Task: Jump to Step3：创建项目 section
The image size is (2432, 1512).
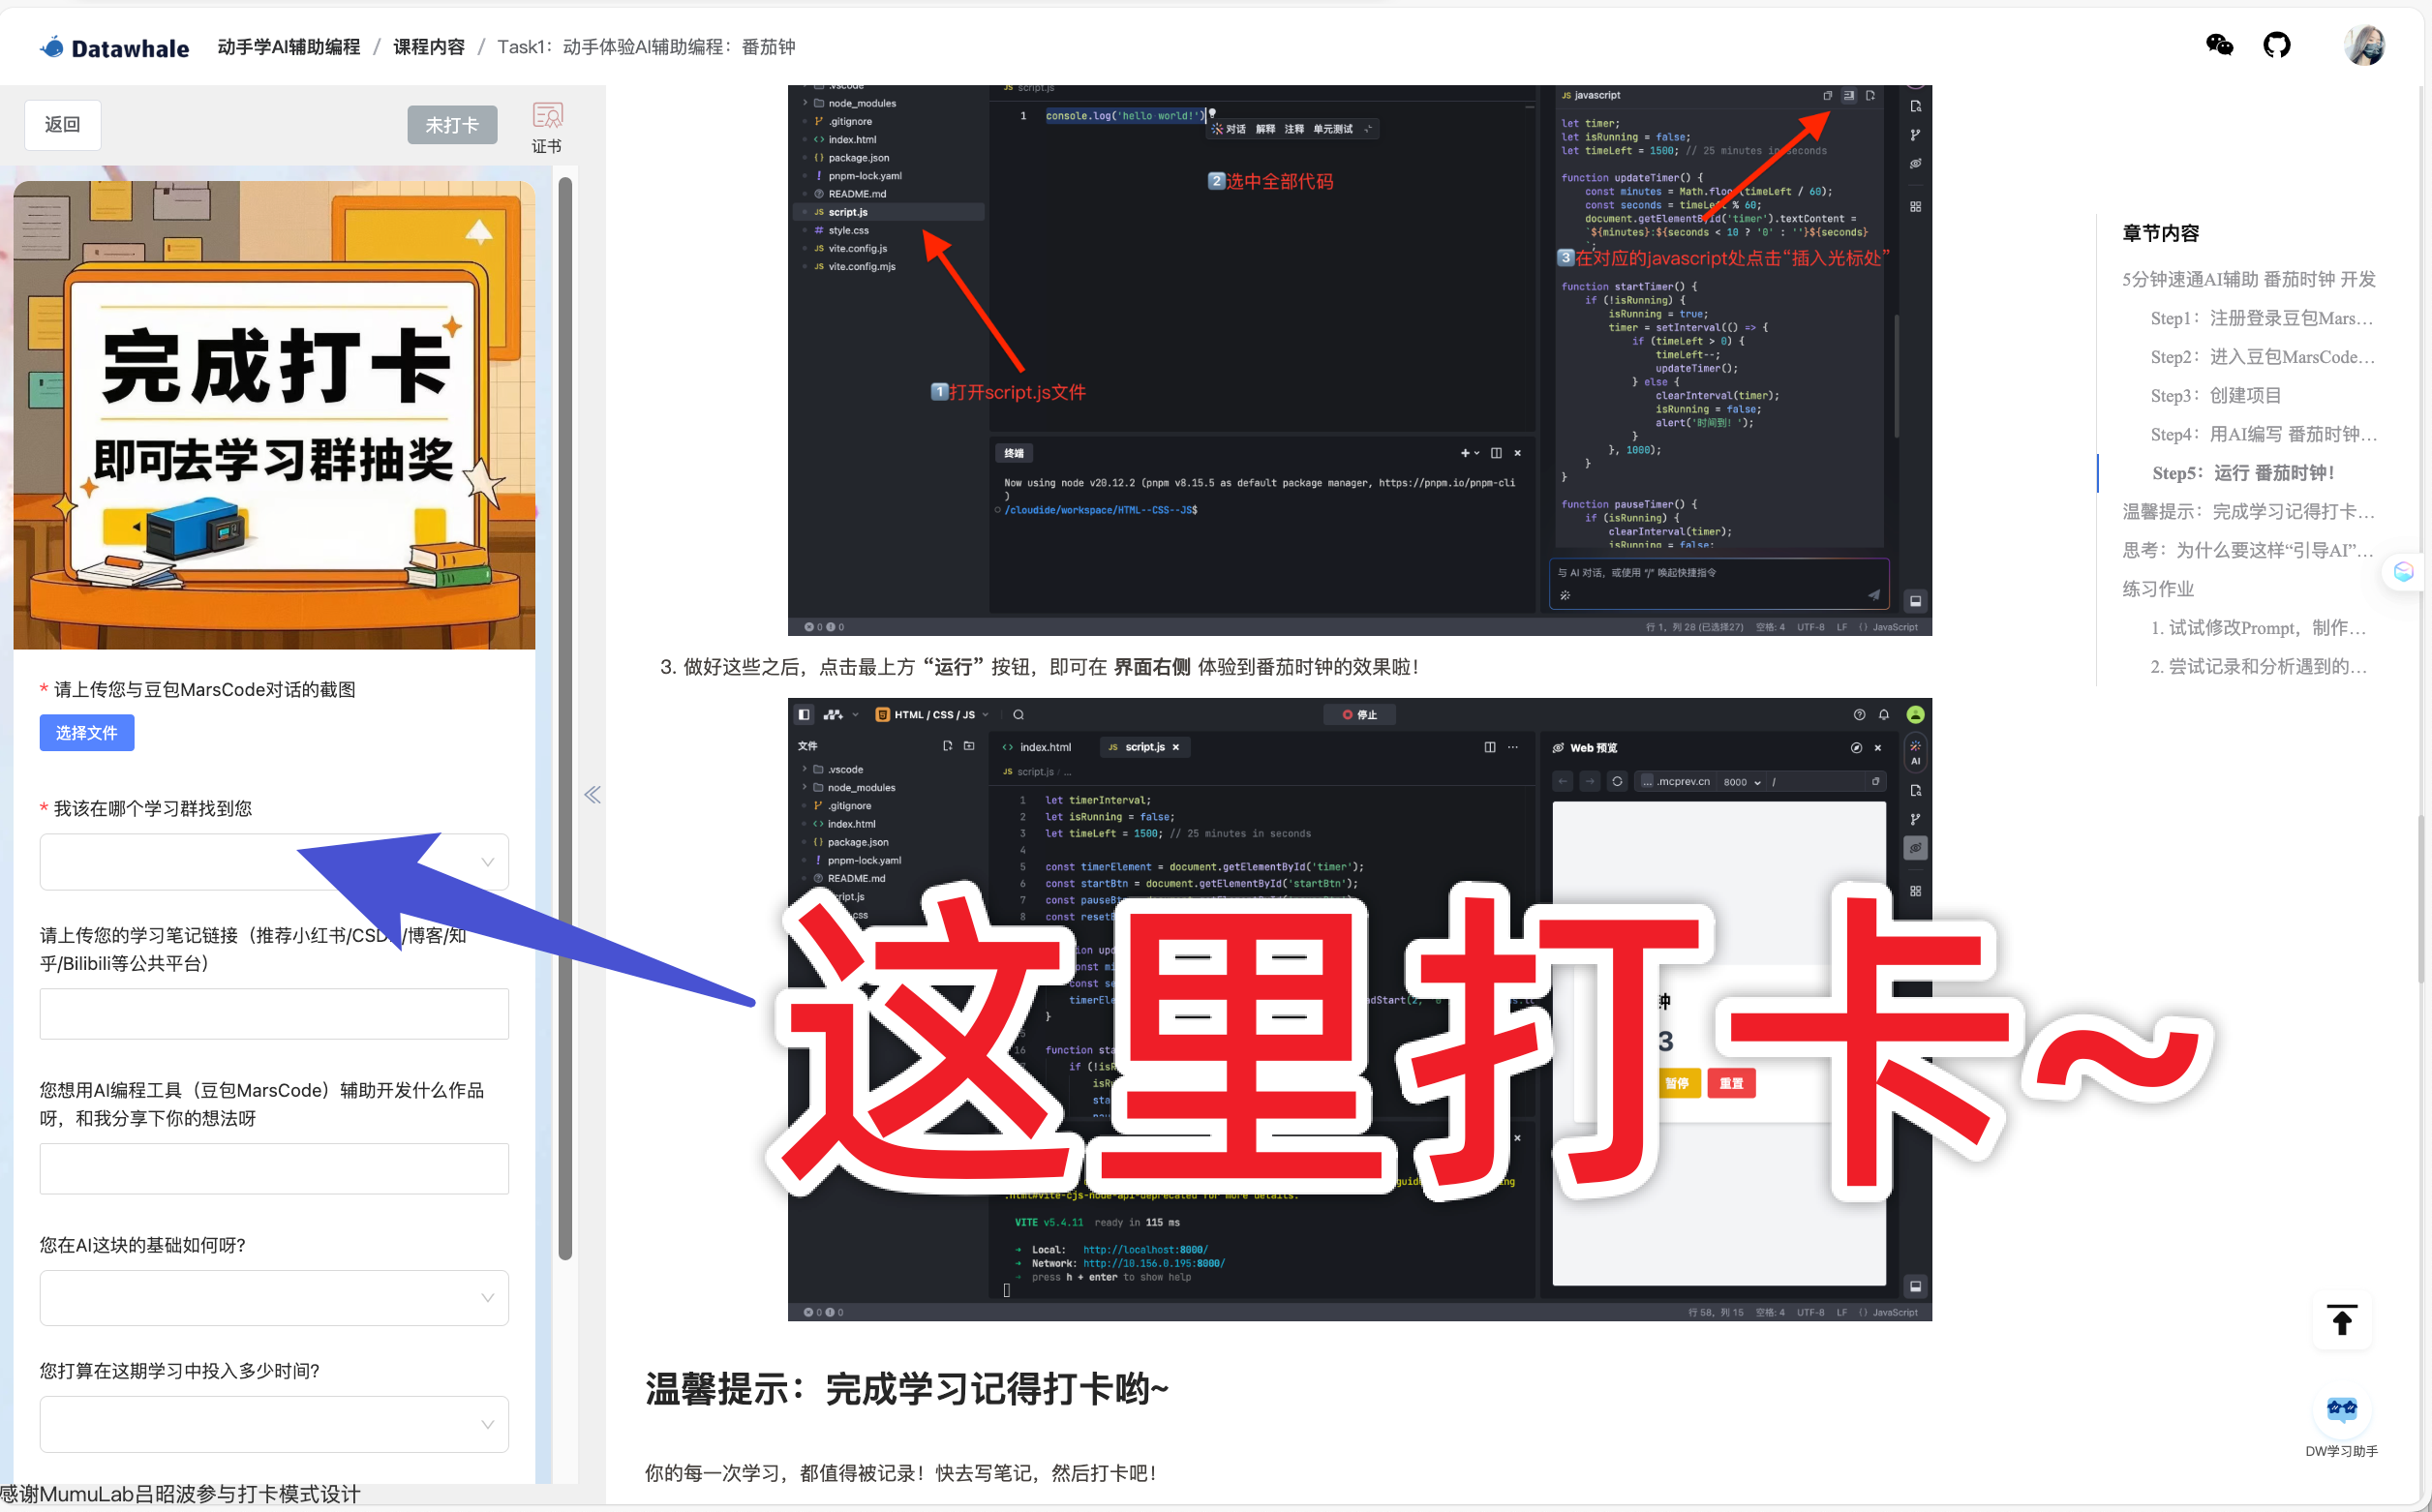Action: click(2215, 395)
